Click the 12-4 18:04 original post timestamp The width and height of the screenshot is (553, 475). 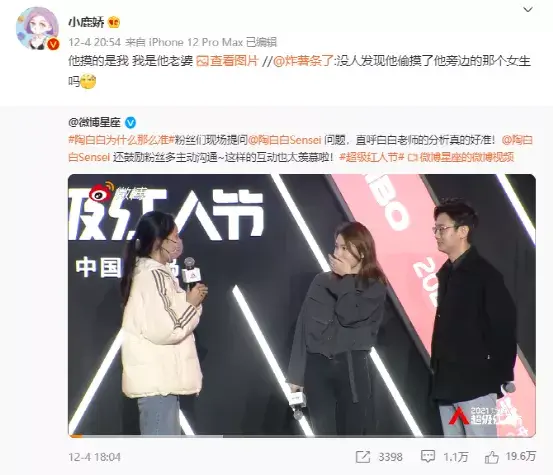coord(95,457)
